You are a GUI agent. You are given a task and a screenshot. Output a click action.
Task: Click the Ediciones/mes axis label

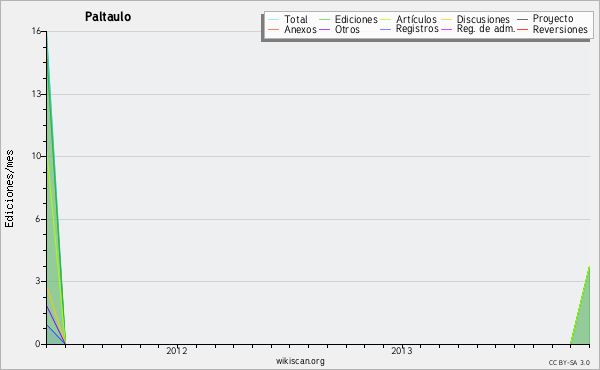pos(9,189)
